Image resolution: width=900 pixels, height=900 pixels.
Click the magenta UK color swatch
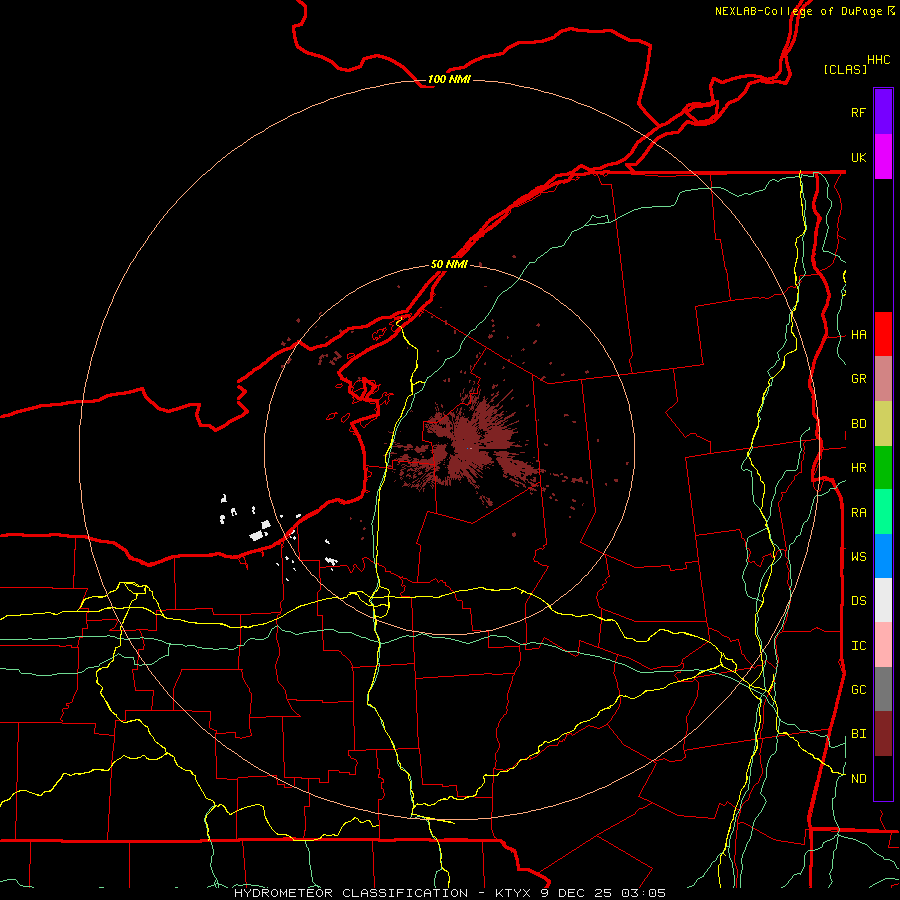pos(883,157)
